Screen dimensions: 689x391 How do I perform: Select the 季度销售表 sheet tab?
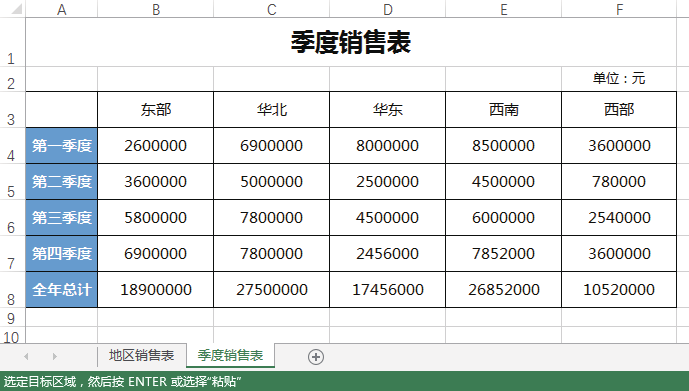coord(230,355)
